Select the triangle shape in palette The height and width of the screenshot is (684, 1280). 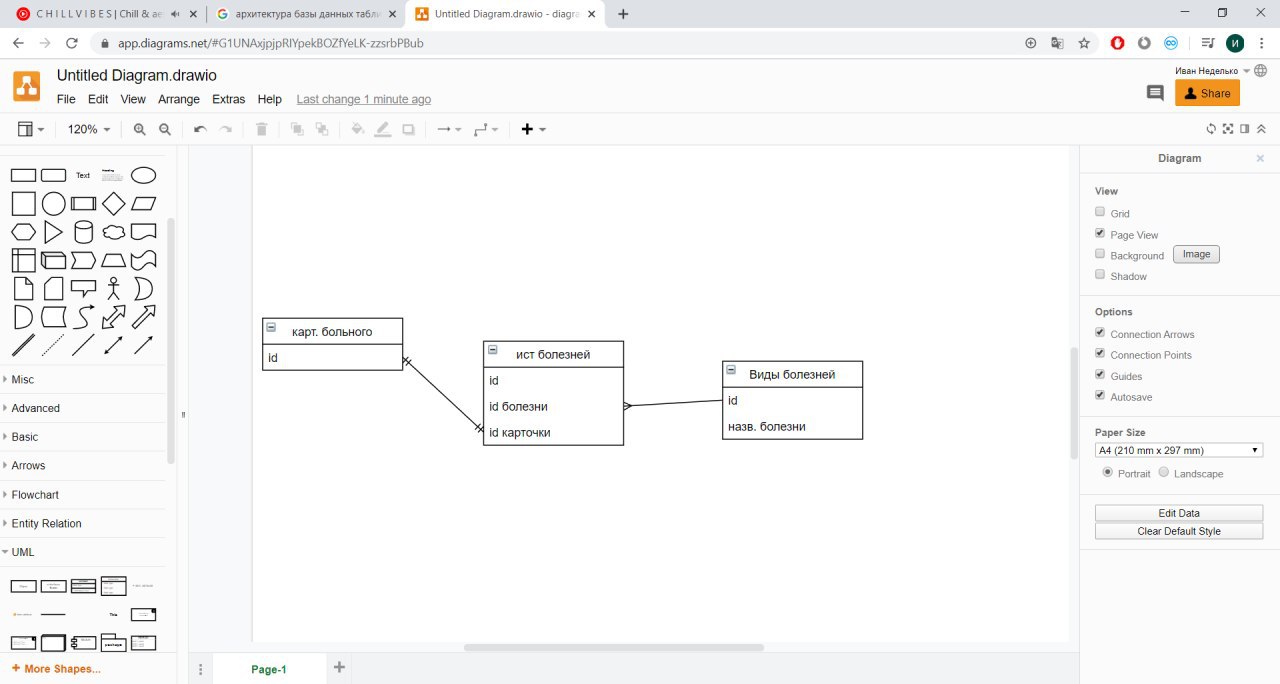[x=53, y=232]
